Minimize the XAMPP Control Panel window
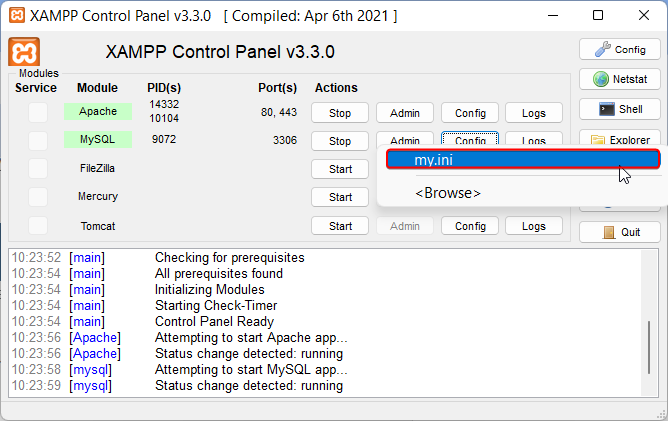Screen dimensions: 668x421 point(553,15)
